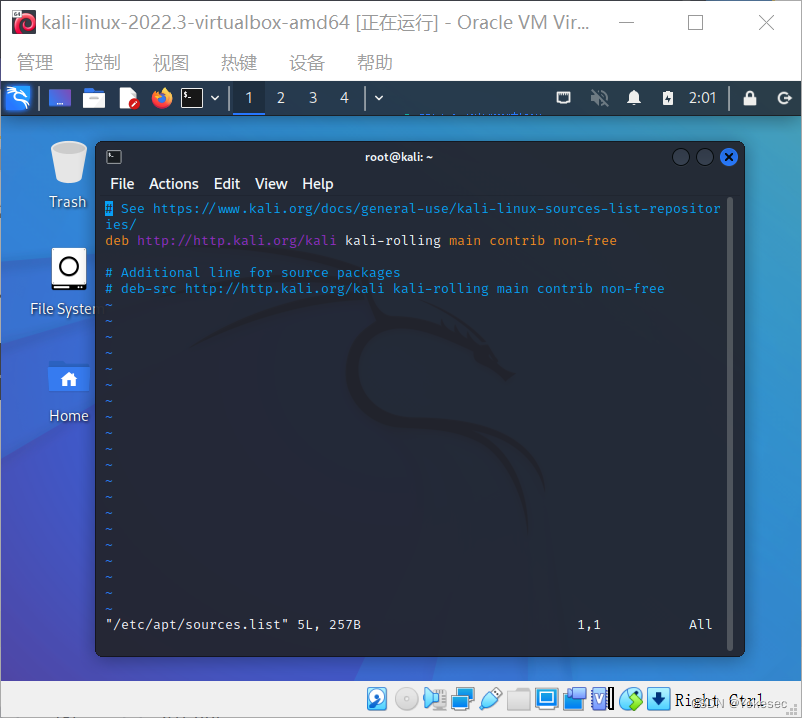The image size is (802, 718).
Task: Expand the workspace switcher dropdown arrow
Action: pos(379,98)
